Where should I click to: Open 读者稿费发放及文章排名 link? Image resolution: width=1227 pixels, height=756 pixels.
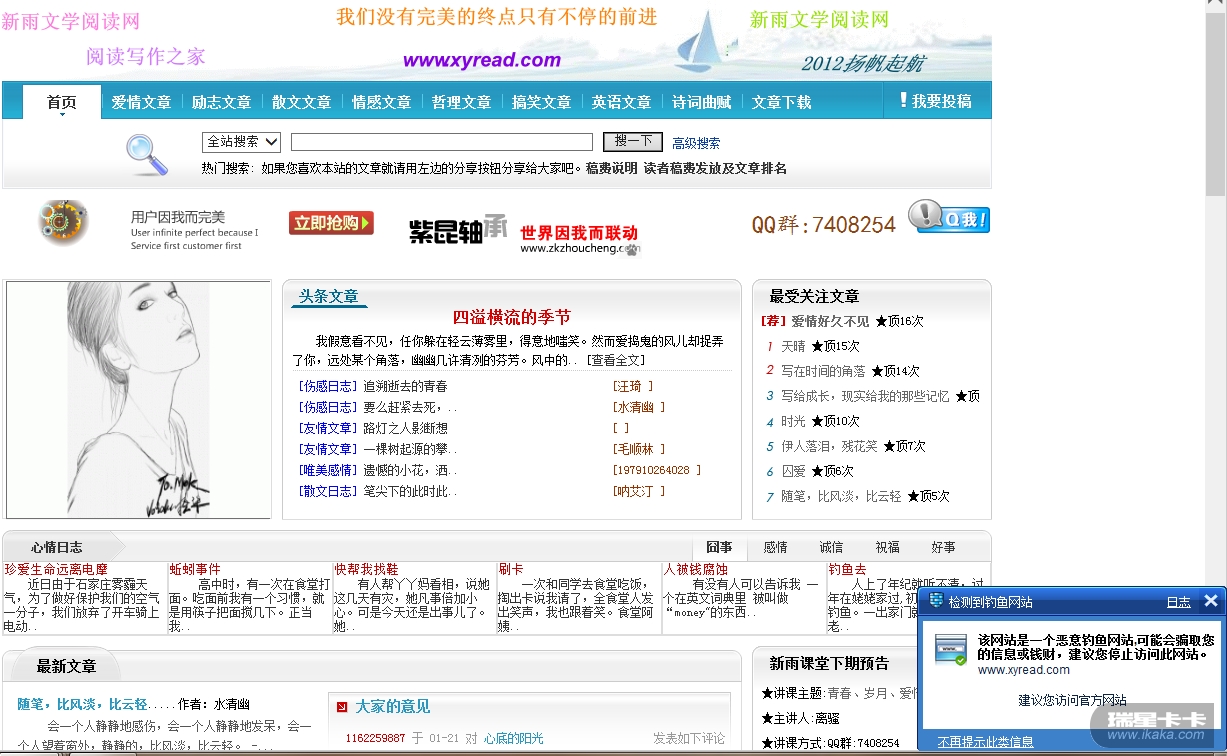point(715,168)
